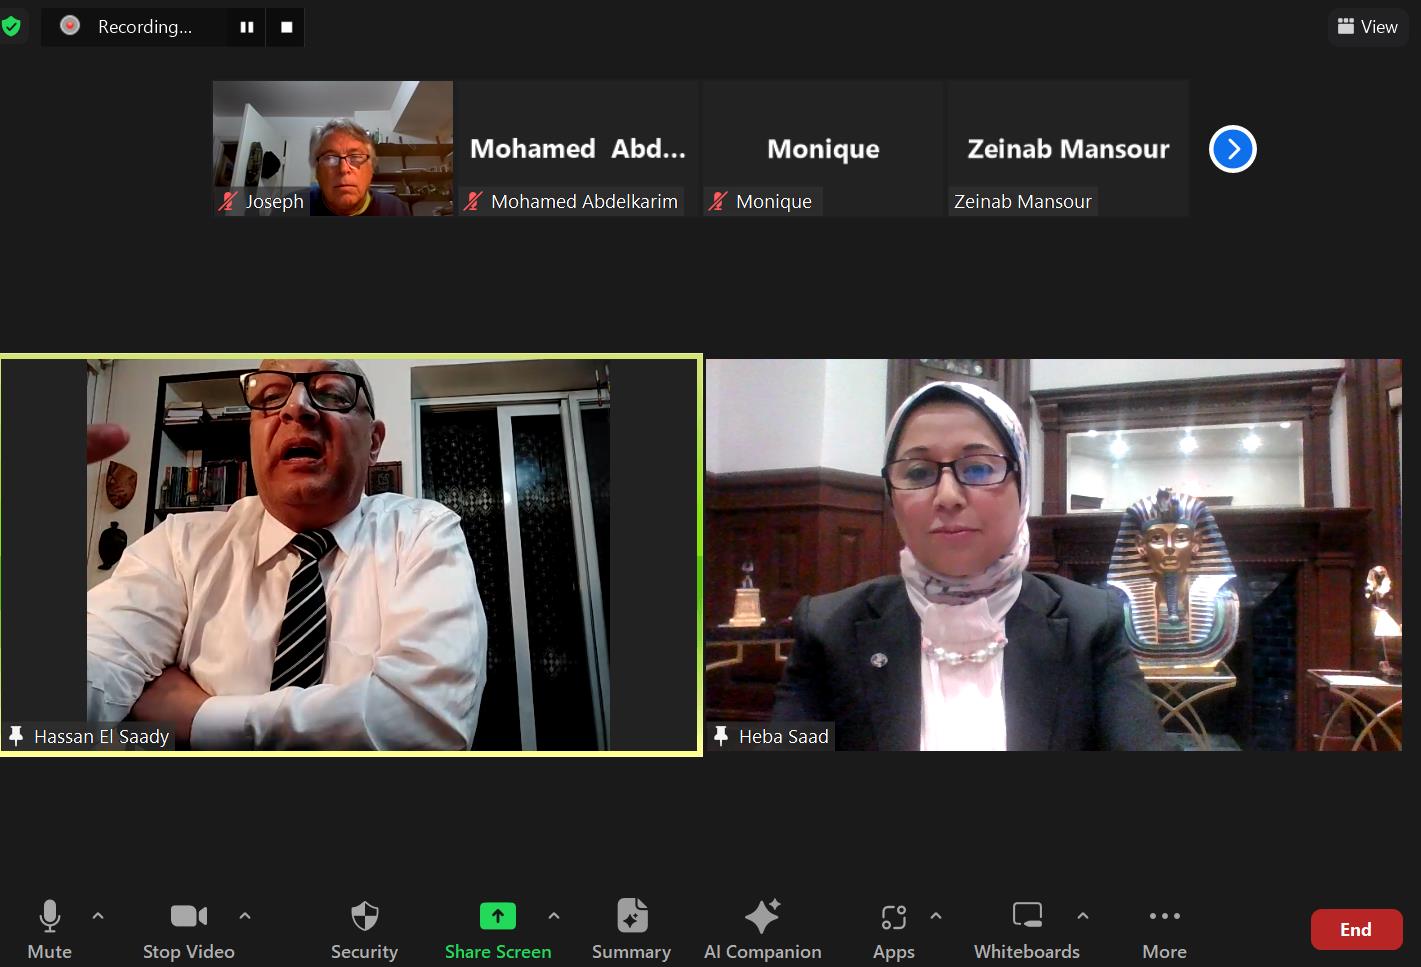Select Hassan El Saady's pinned video
This screenshot has height=967, width=1421.
[x=350, y=555]
